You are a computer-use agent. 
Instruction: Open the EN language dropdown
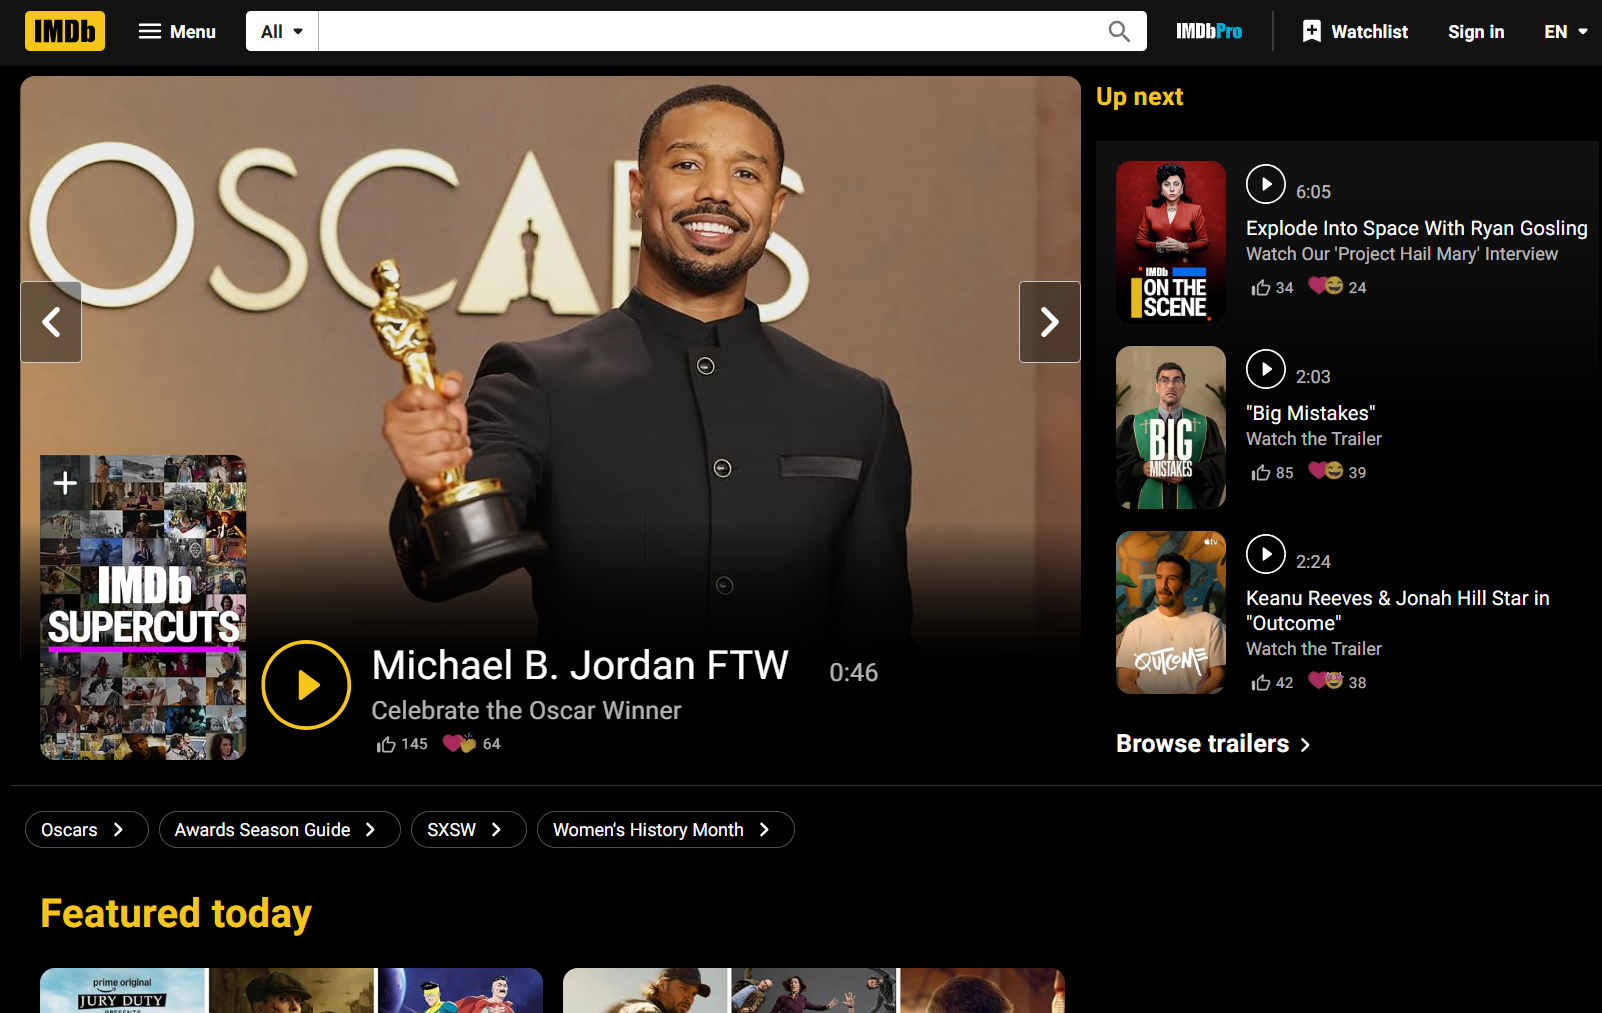(x=1565, y=32)
